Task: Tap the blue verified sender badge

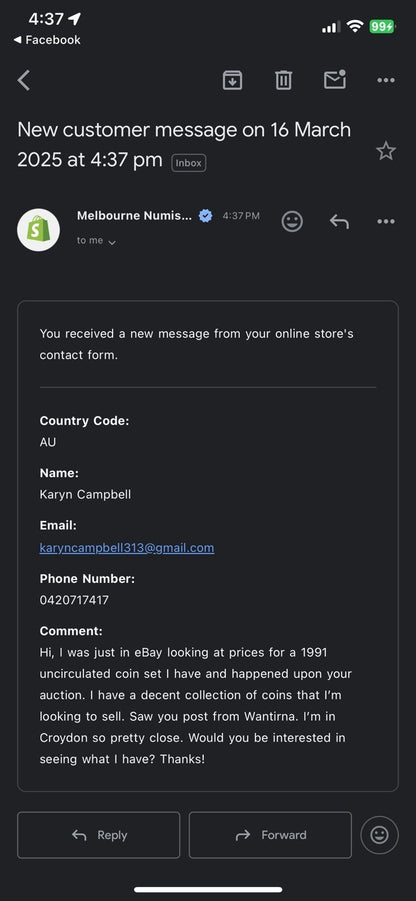Action: (x=205, y=215)
